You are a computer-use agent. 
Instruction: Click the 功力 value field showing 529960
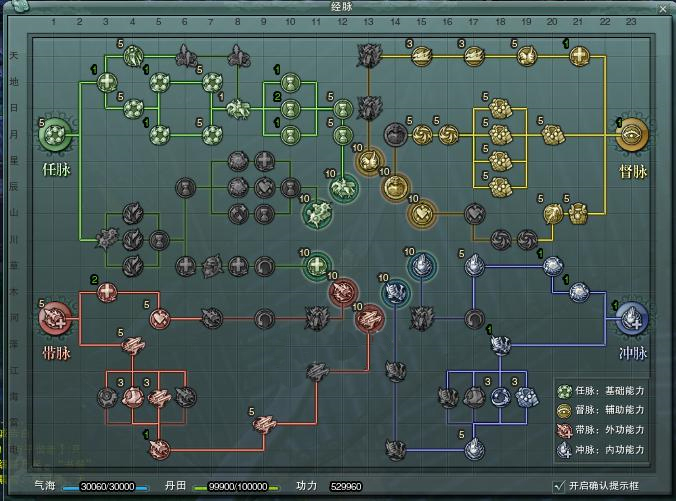[x=344, y=486]
